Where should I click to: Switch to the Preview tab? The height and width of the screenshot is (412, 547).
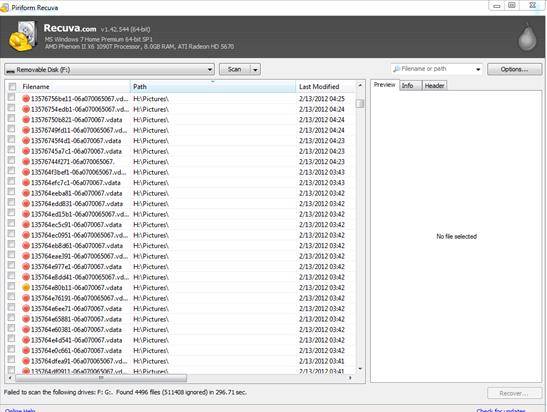384,85
